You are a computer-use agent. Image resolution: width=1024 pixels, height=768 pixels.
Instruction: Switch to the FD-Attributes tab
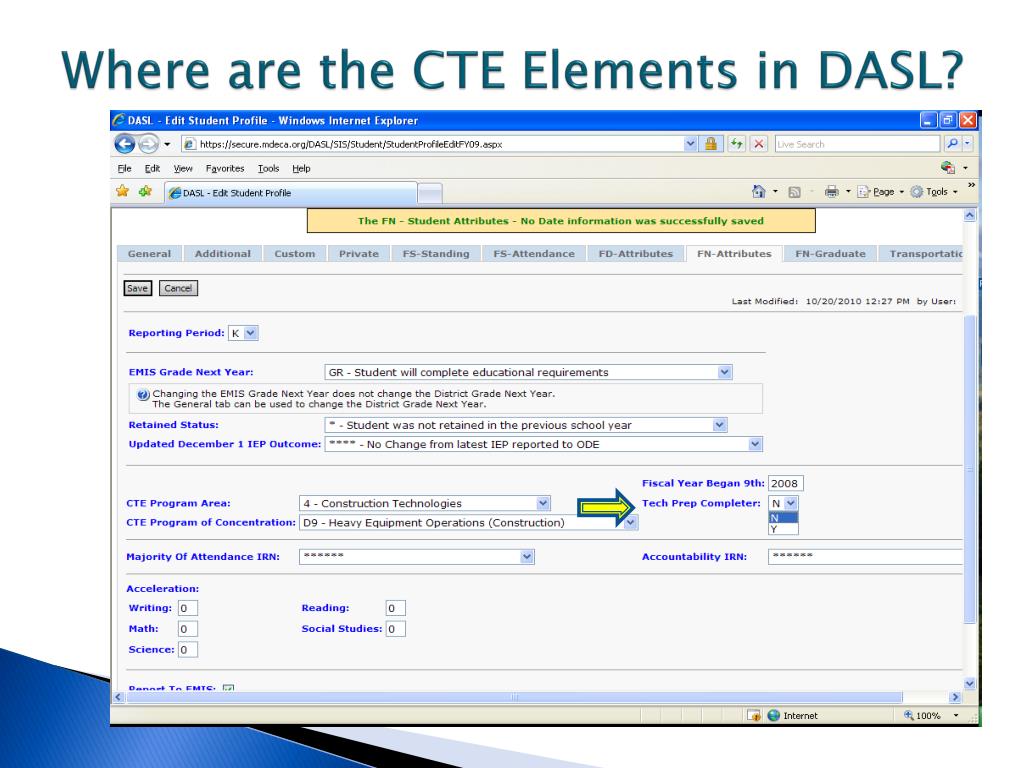tap(636, 254)
